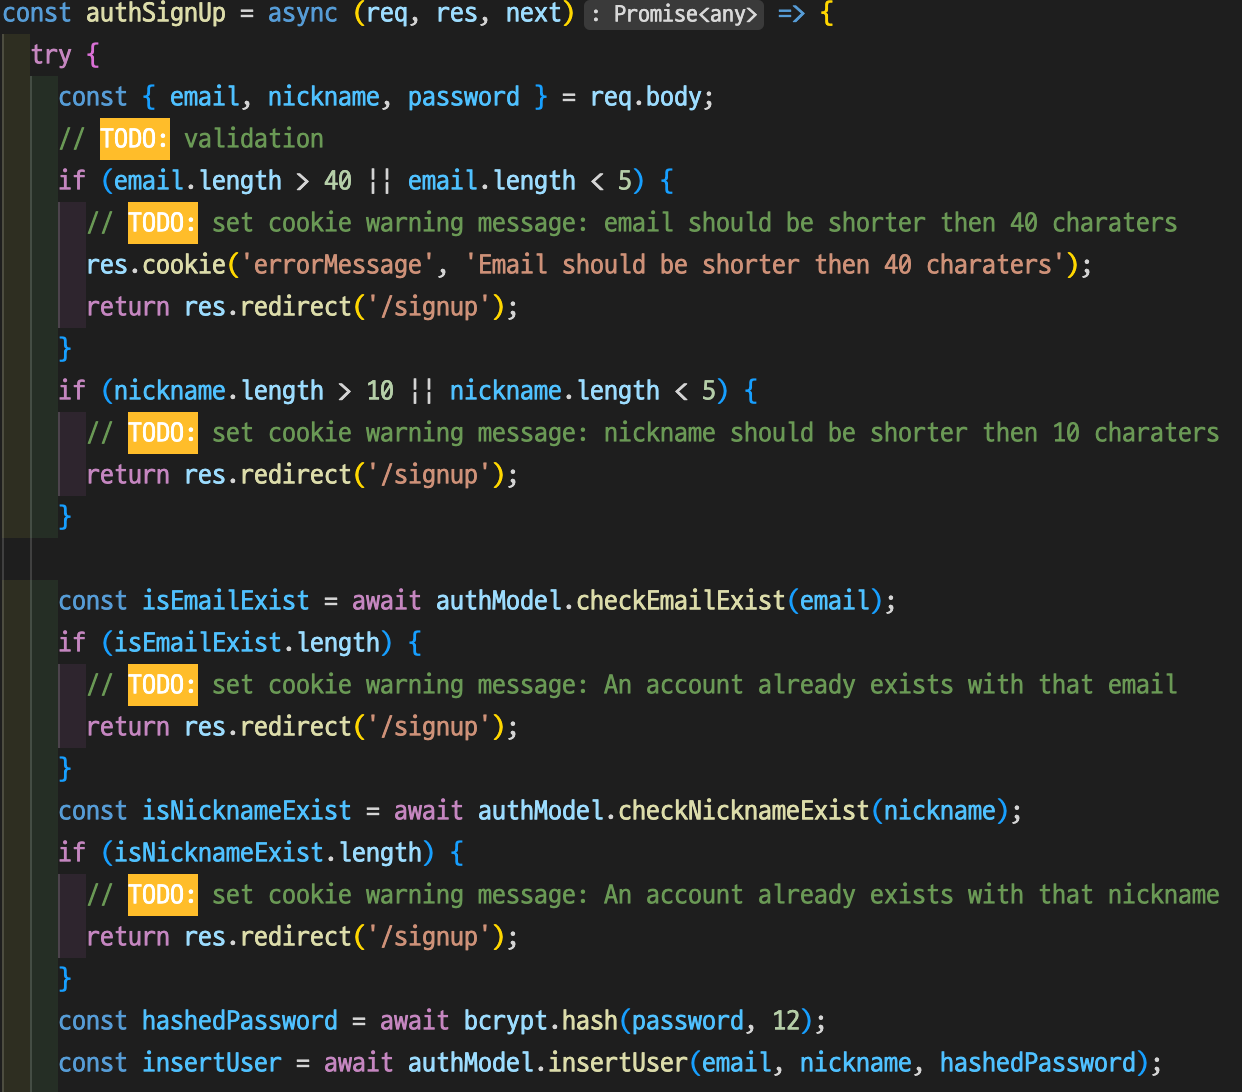Screen dimensions: 1242x1092
Task: Click 'password' in the destructuring assignment
Action: (x=464, y=97)
